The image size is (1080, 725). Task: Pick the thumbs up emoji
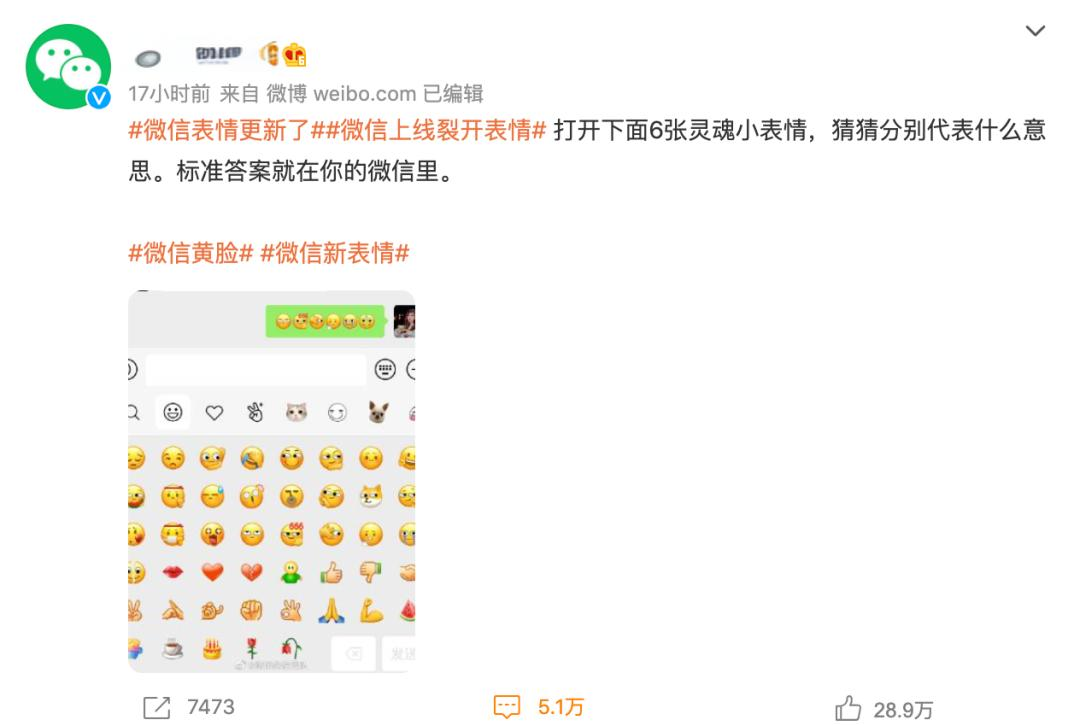331,571
